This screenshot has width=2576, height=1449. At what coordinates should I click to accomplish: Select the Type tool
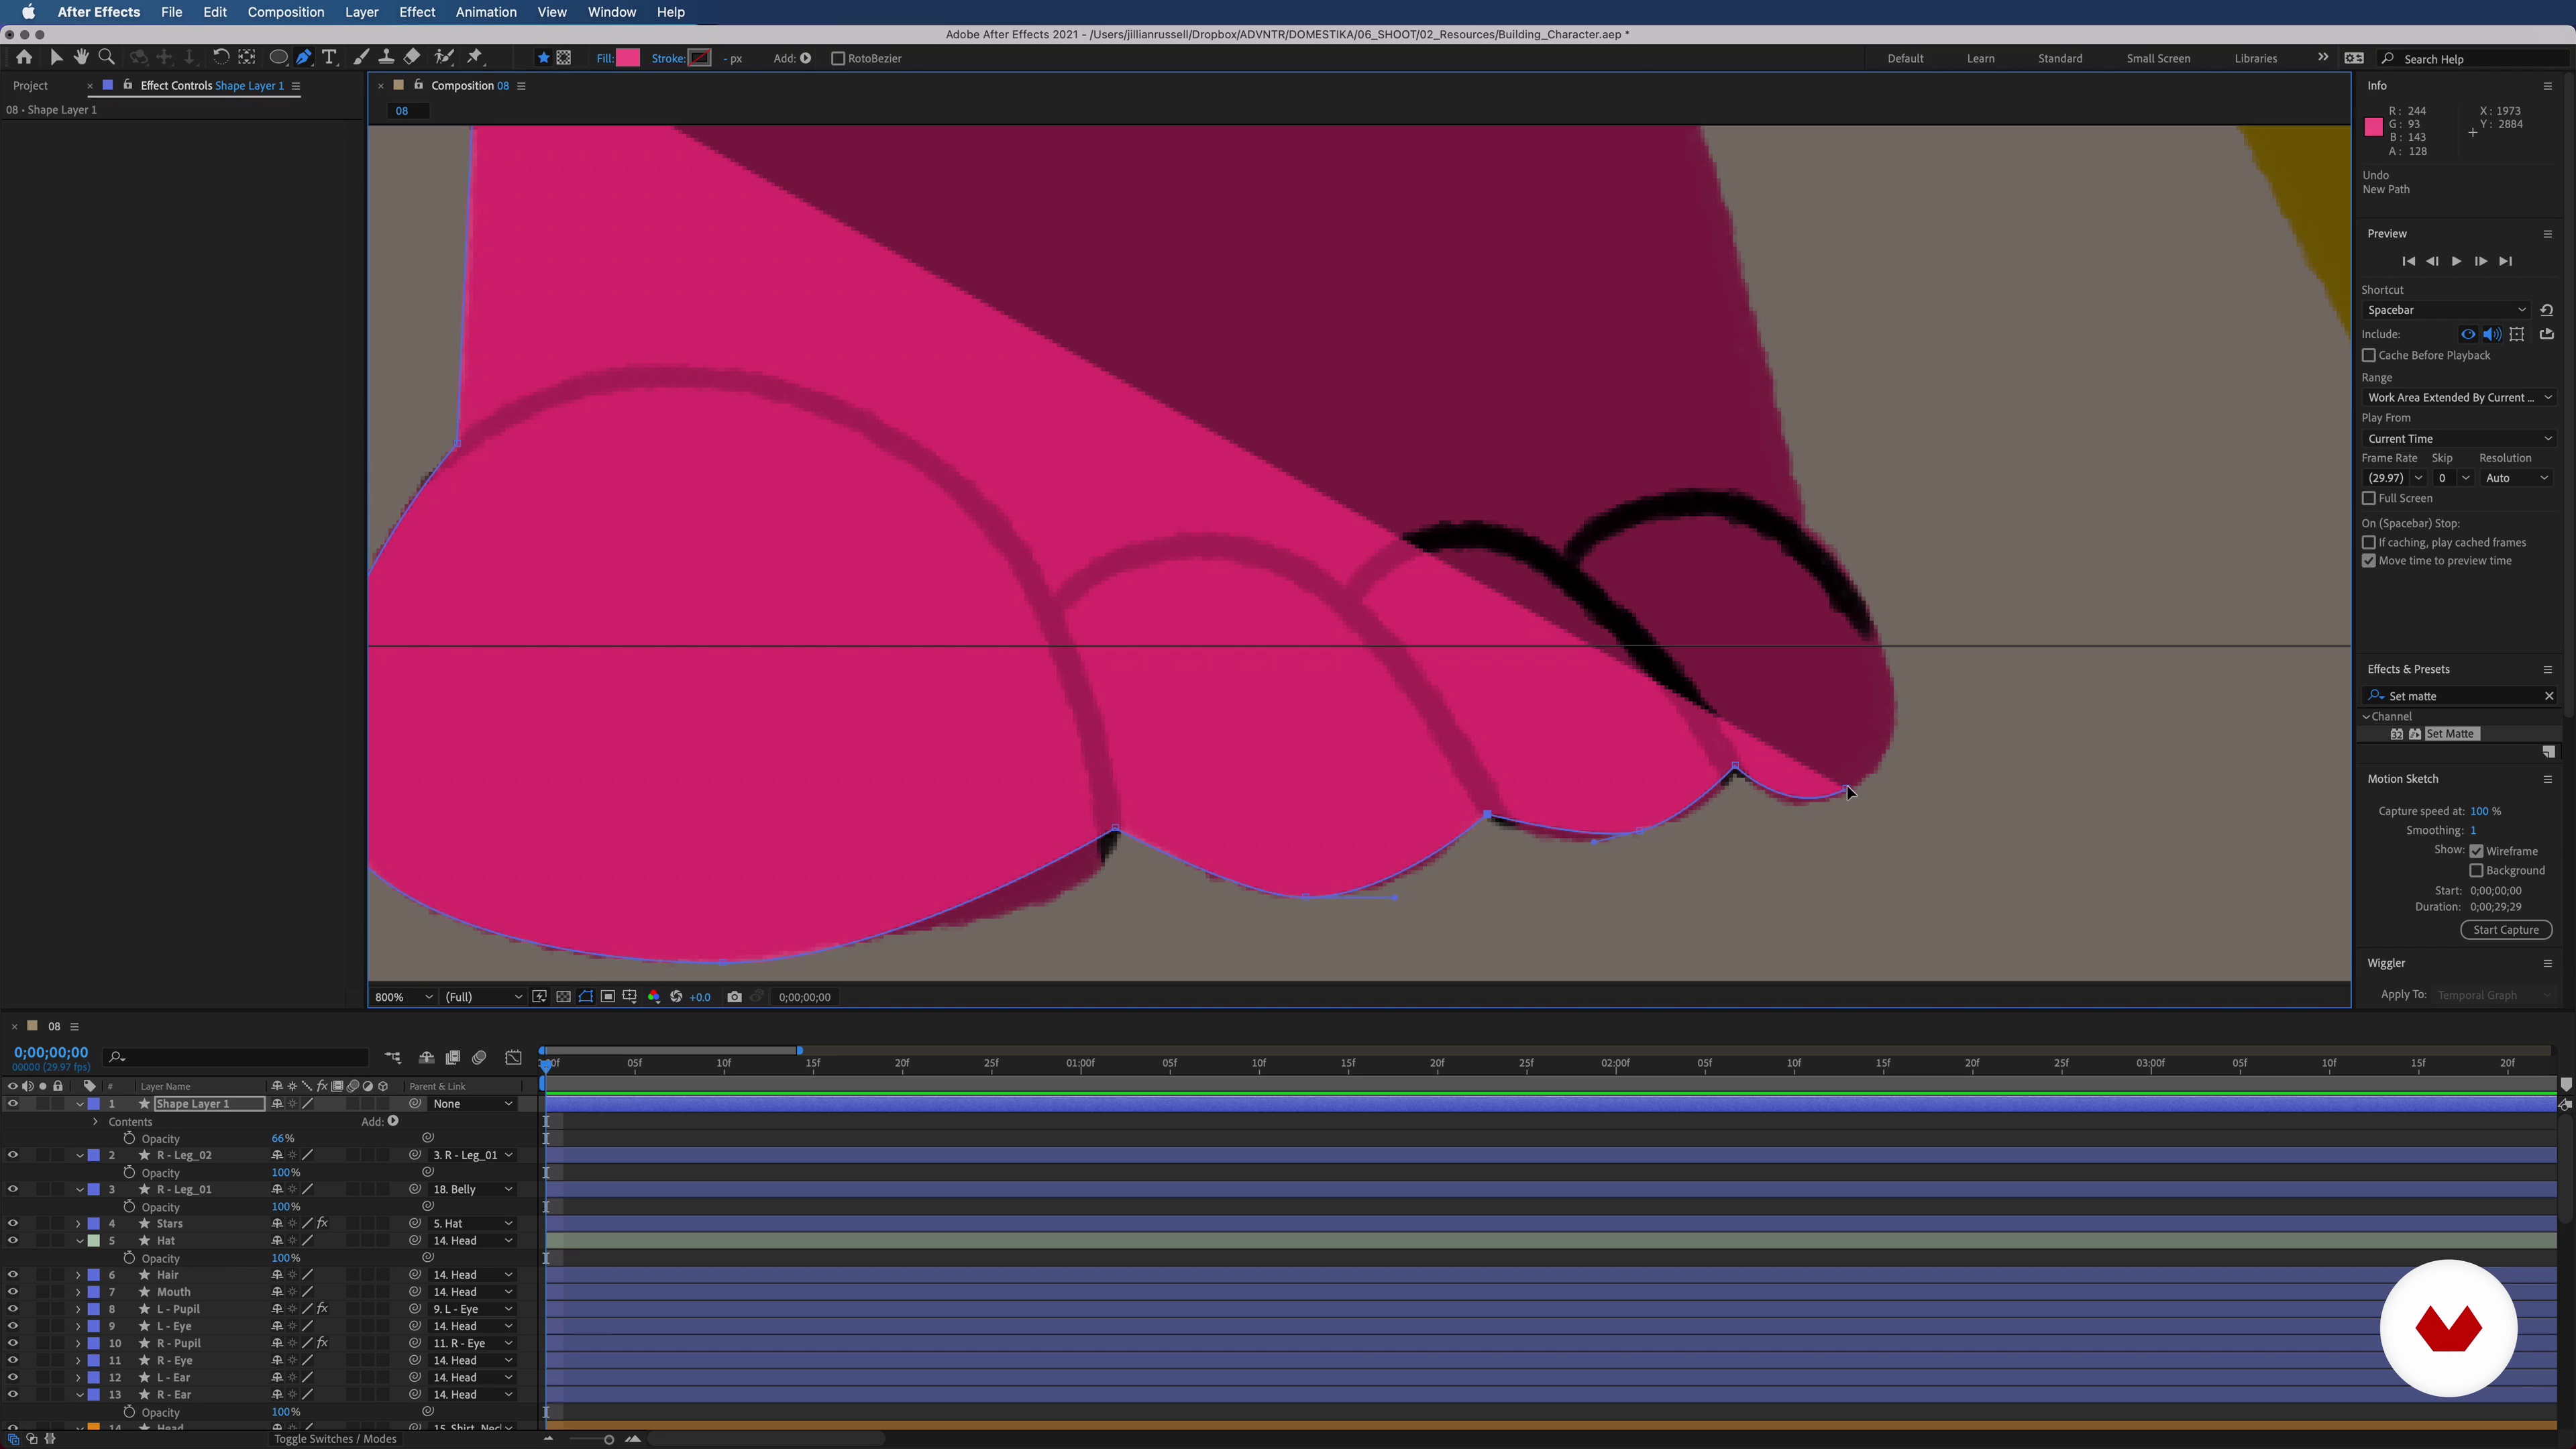(329, 57)
